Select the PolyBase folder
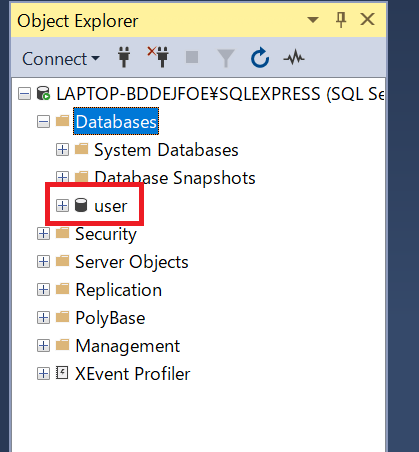Viewport: 419px width, 452px height. [110, 318]
